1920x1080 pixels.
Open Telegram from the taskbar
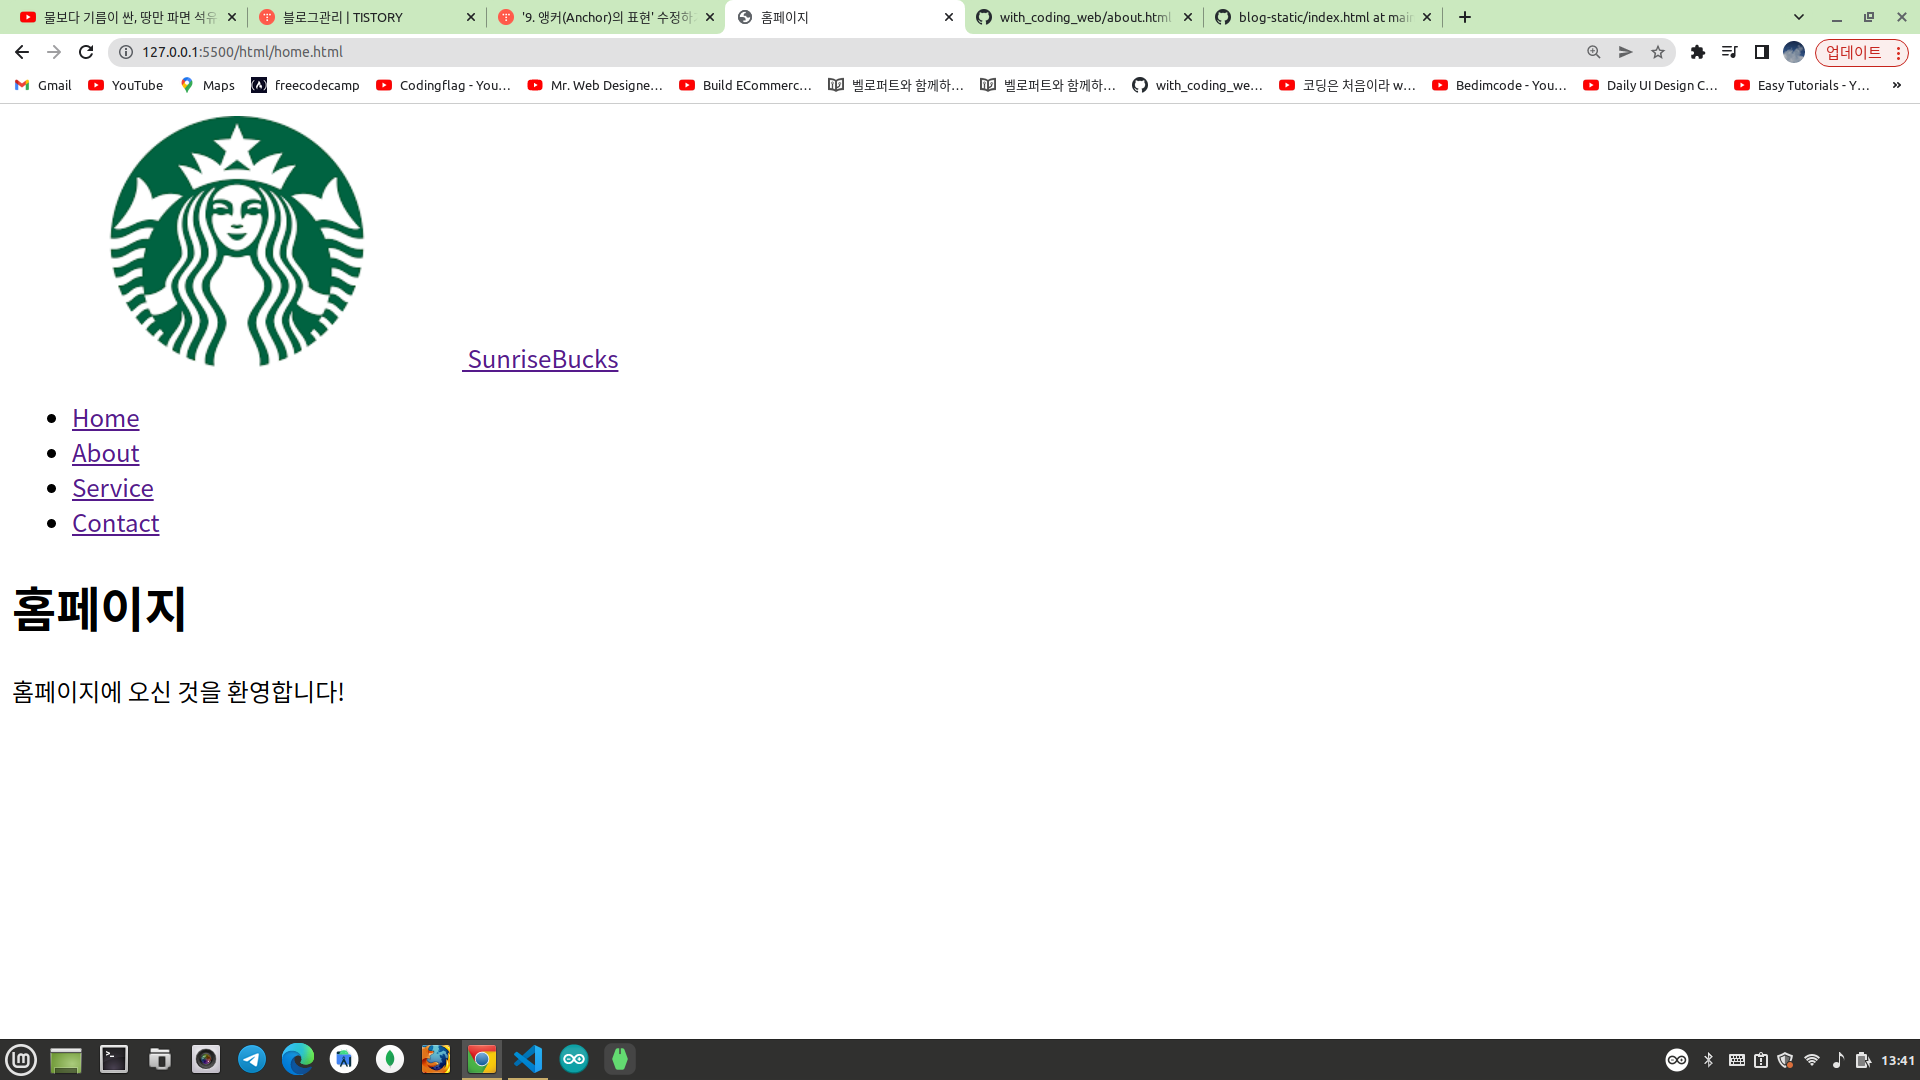click(x=252, y=1059)
